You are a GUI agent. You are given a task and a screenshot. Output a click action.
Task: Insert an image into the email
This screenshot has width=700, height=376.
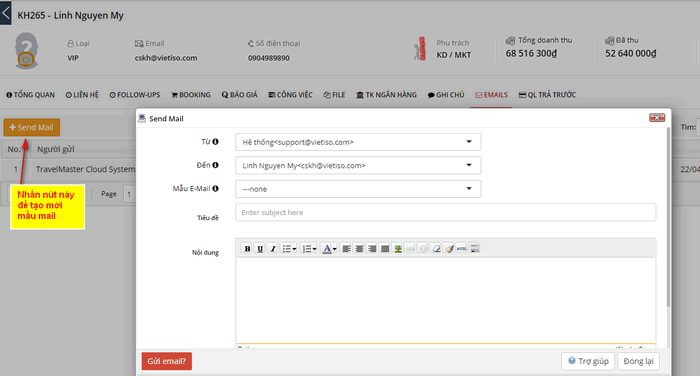[398, 249]
